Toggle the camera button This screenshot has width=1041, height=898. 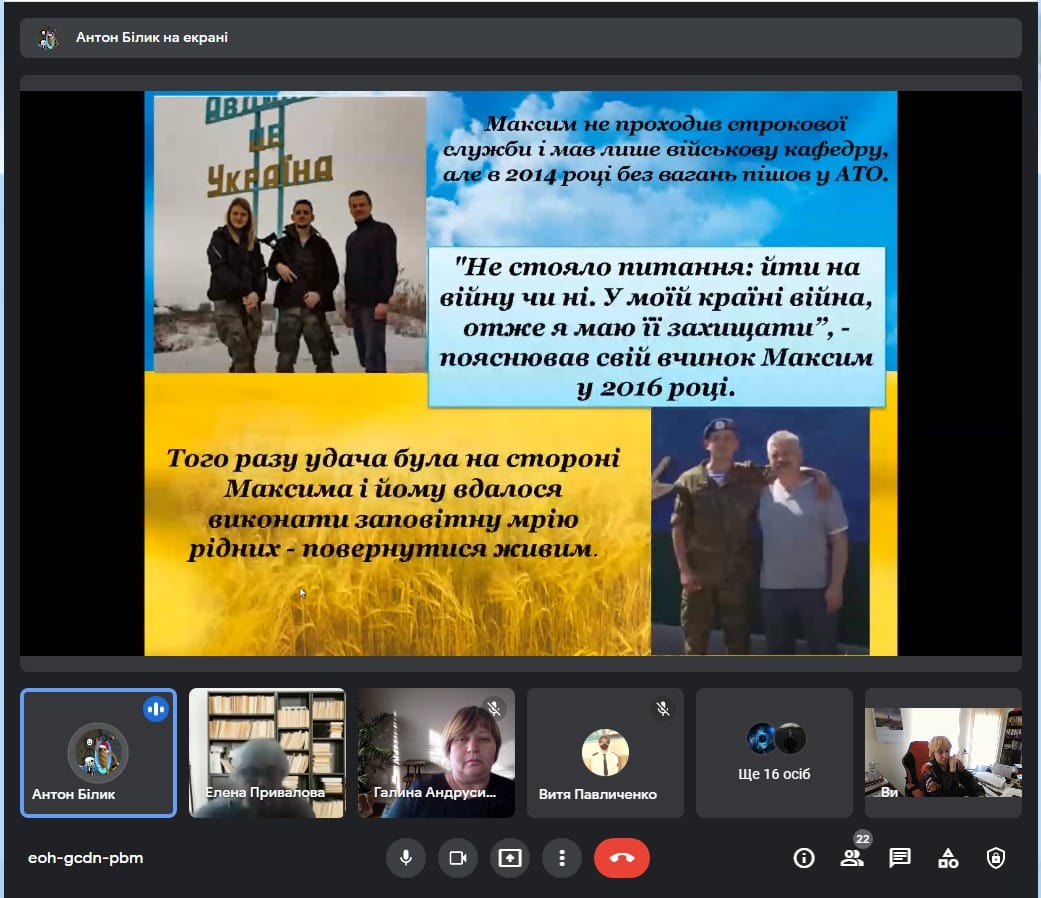(458, 858)
